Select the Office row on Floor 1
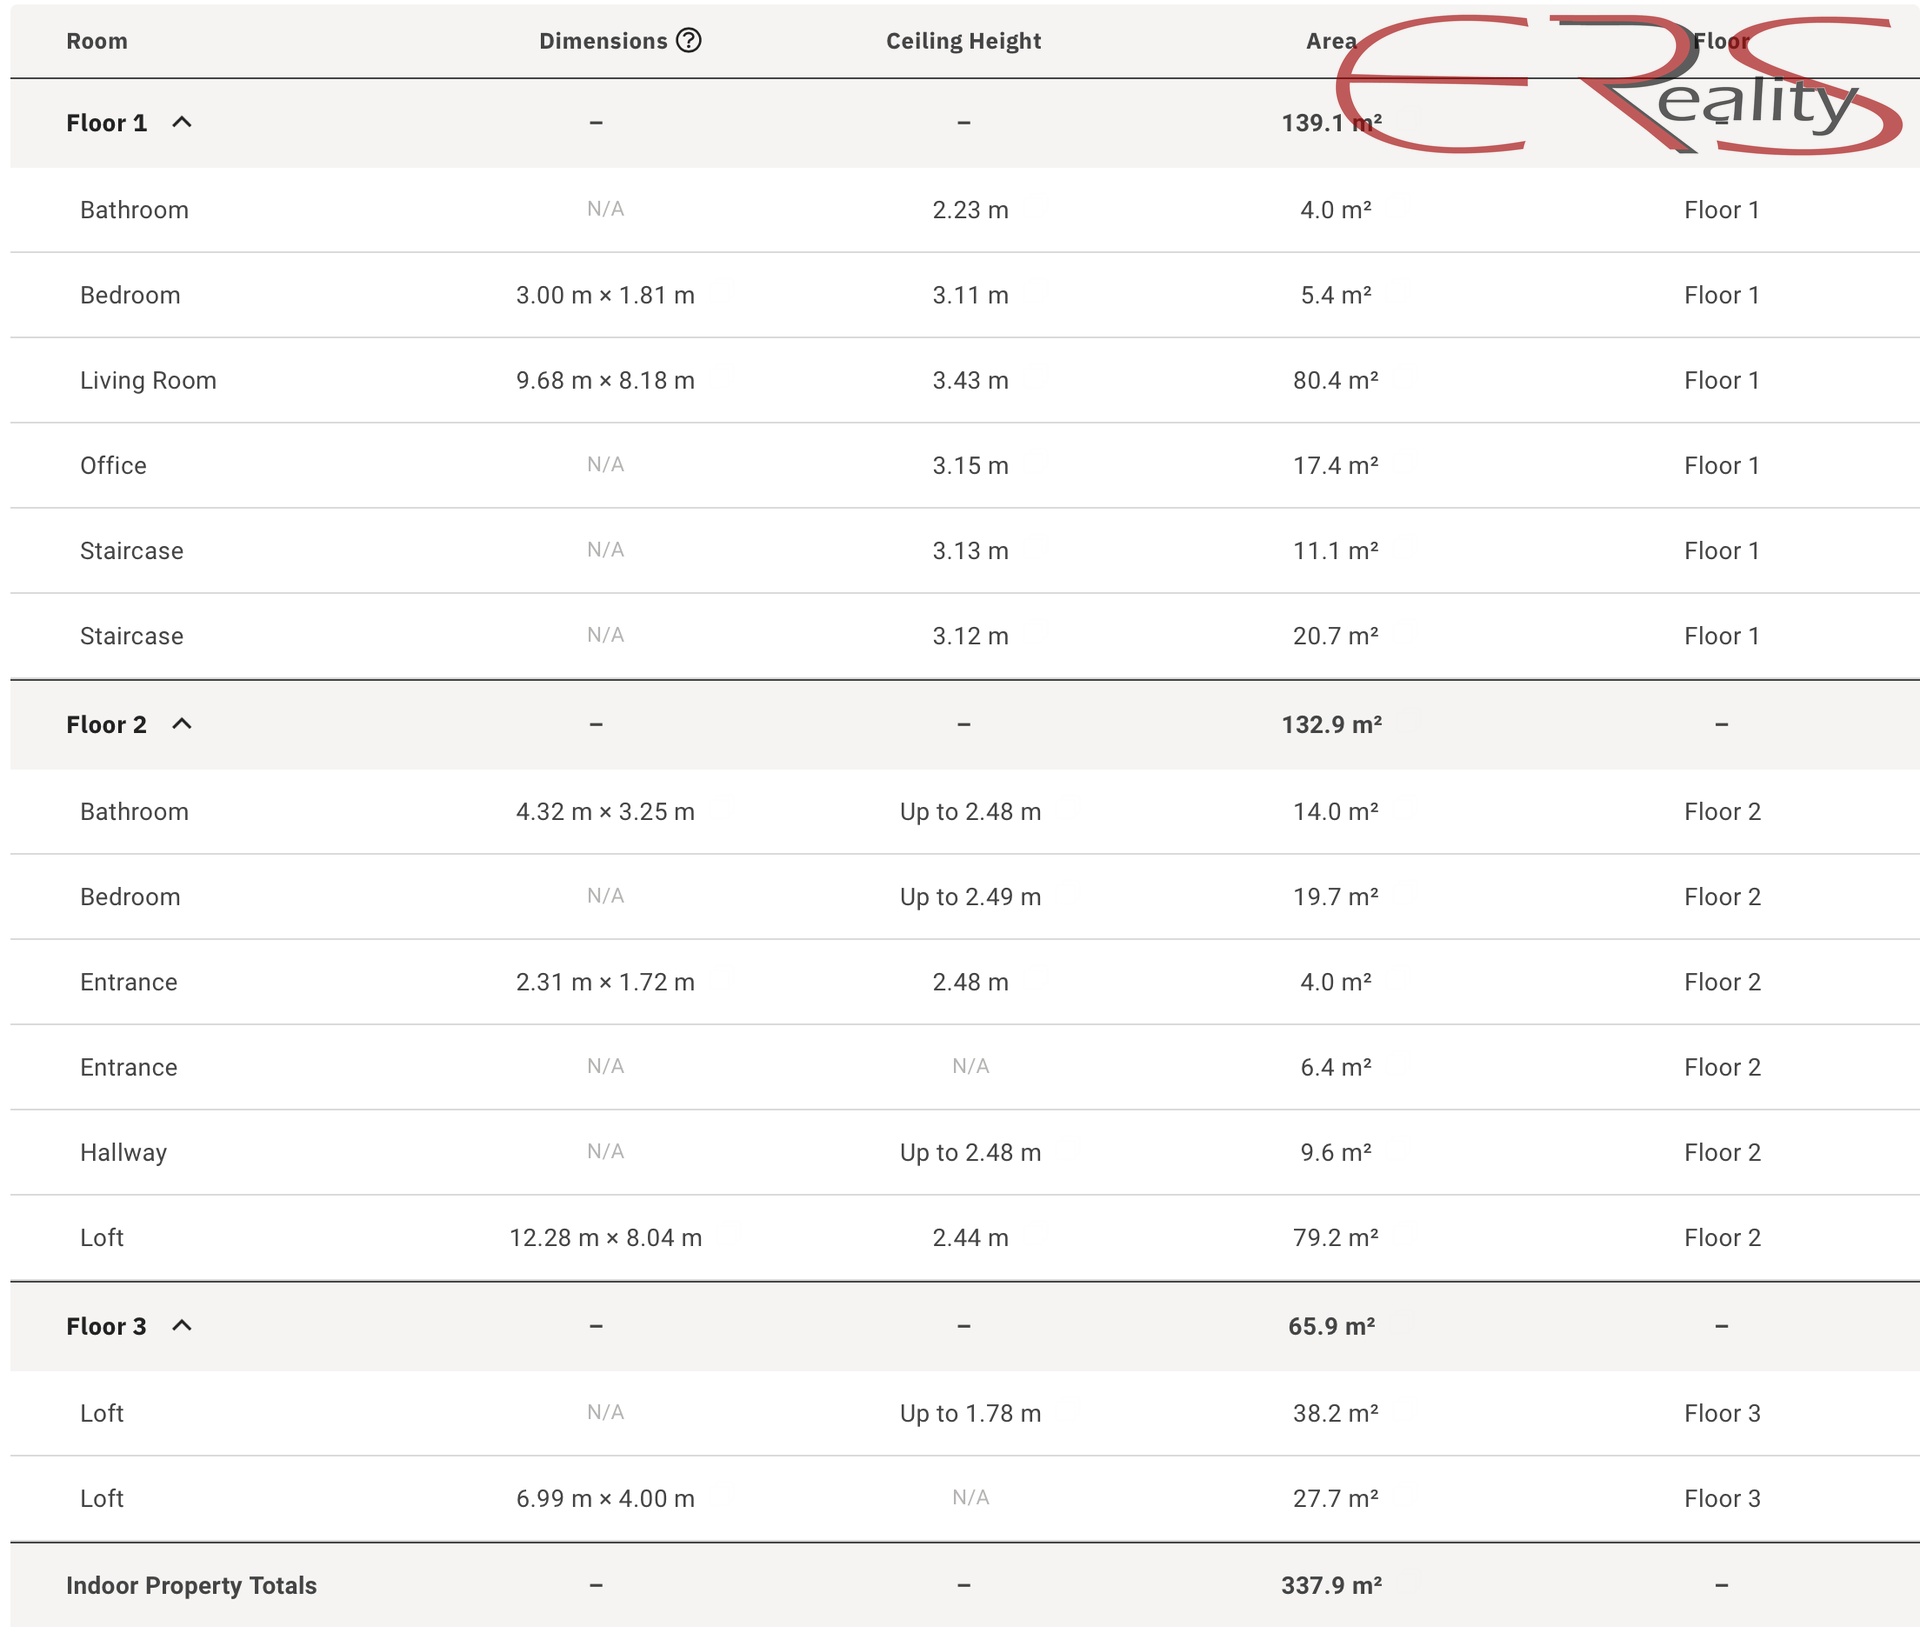Image resolution: width=1920 pixels, height=1633 pixels. [x=113, y=465]
